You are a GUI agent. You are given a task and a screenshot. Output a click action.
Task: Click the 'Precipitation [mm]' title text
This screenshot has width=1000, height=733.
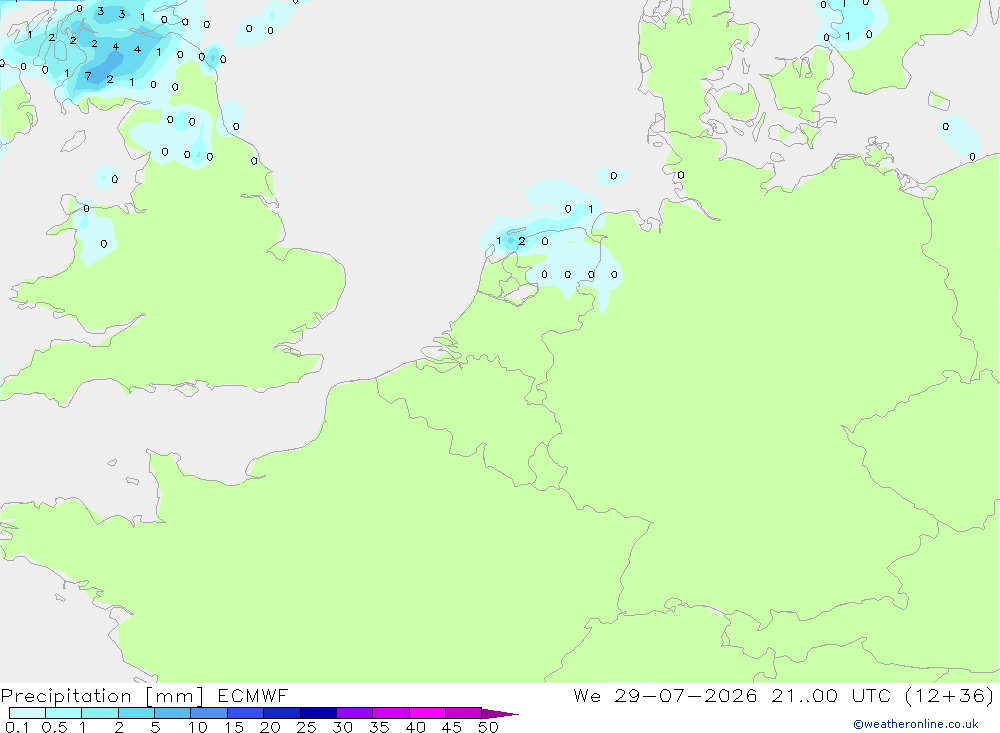(102, 696)
